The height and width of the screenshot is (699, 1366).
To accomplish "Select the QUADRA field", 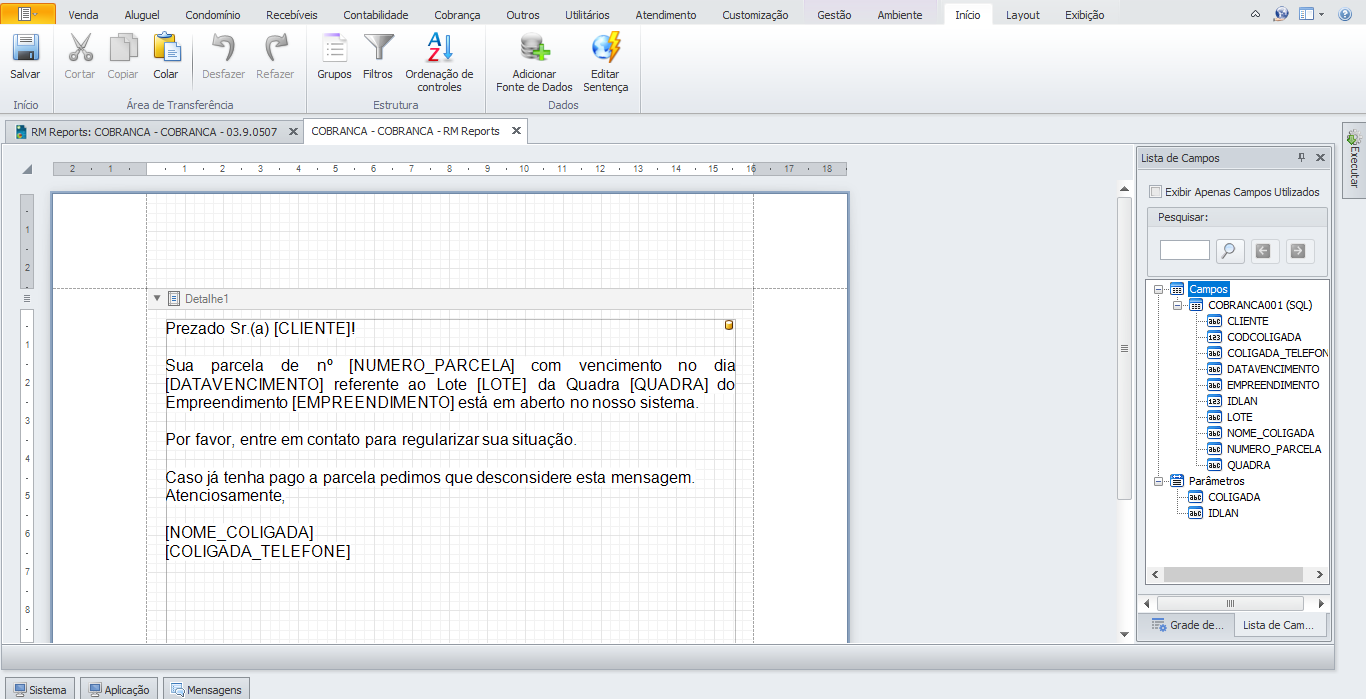I will 1249,465.
